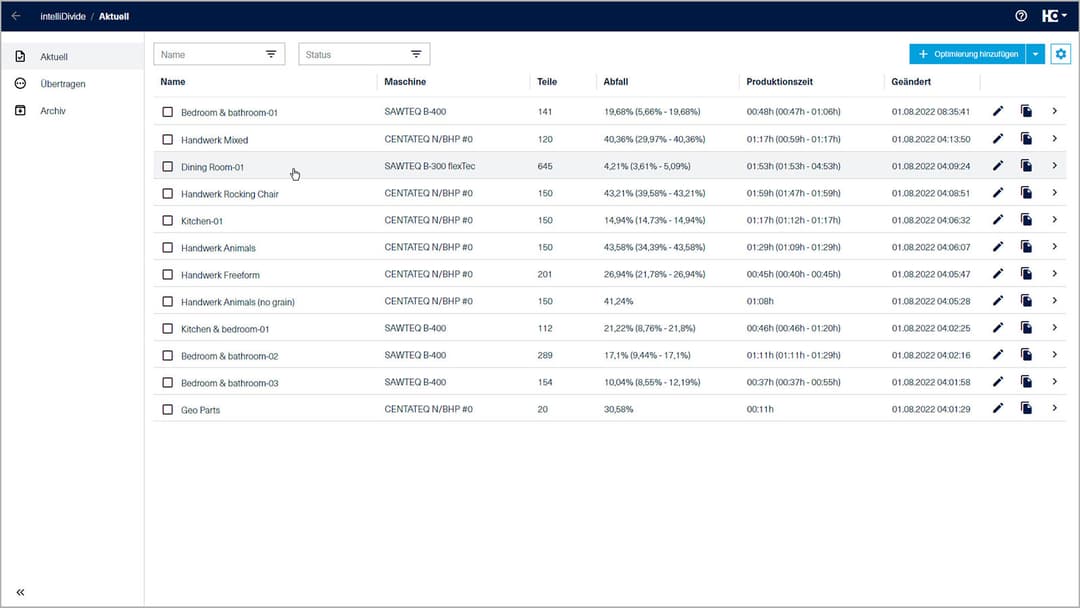This screenshot has height=608, width=1080.
Task: Open the intelliDivide breadcrumb link
Action: click(62, 16)
